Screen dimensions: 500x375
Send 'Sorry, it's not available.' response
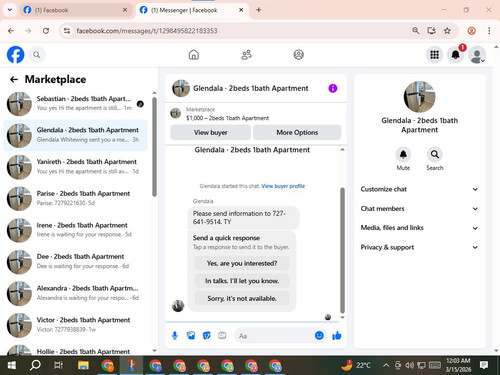click(242, 298)
